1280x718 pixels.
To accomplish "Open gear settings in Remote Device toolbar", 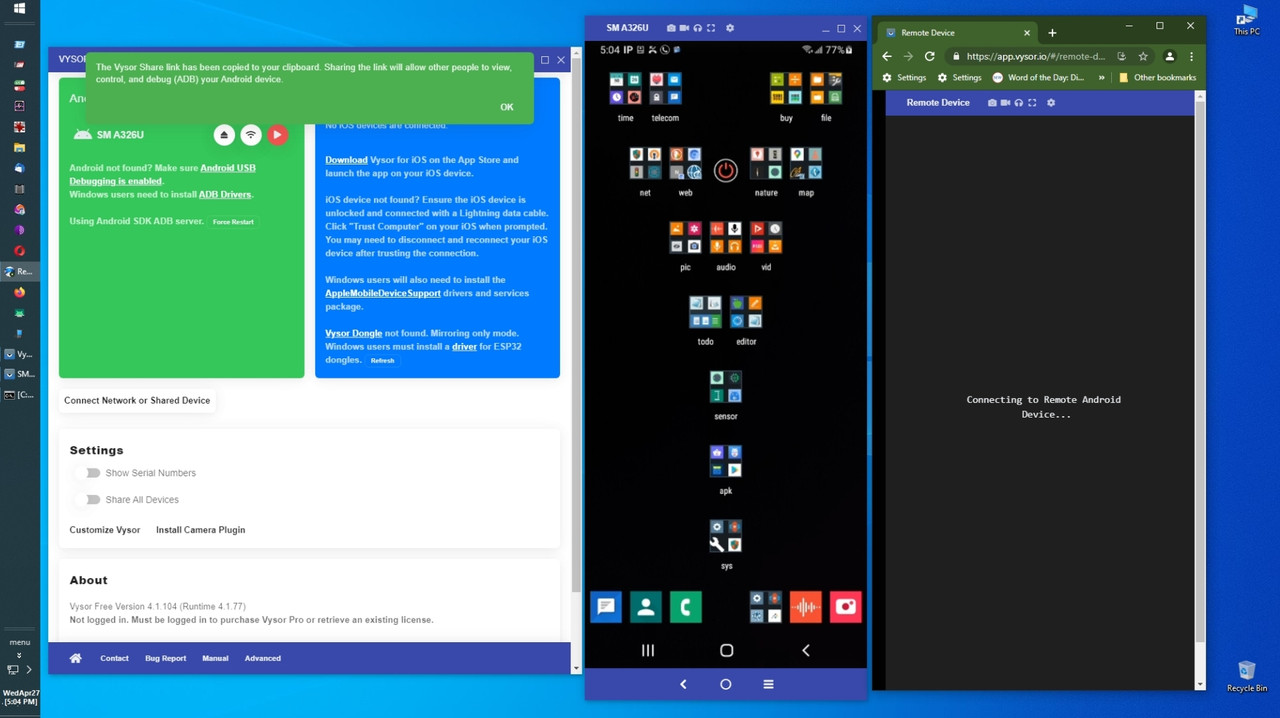I will (x=1051, y=102).
